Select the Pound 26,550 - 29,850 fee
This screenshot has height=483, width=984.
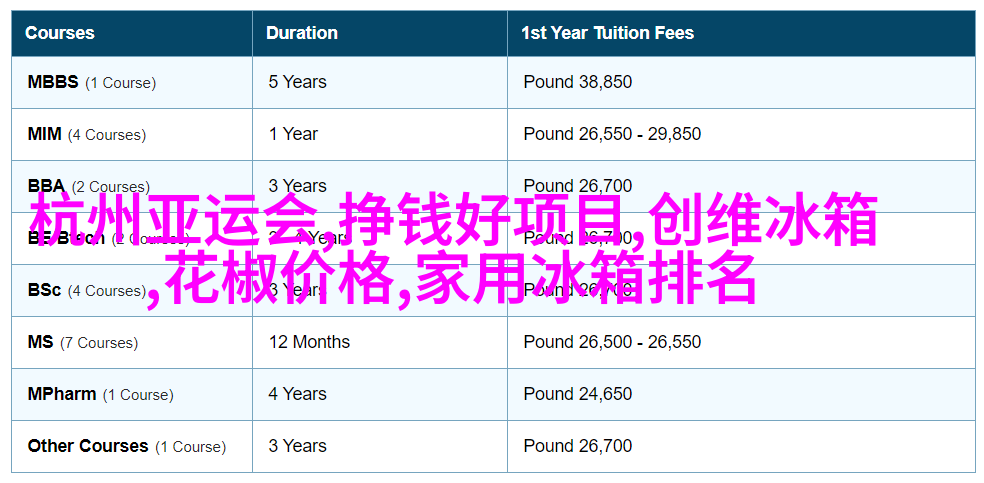612,134
